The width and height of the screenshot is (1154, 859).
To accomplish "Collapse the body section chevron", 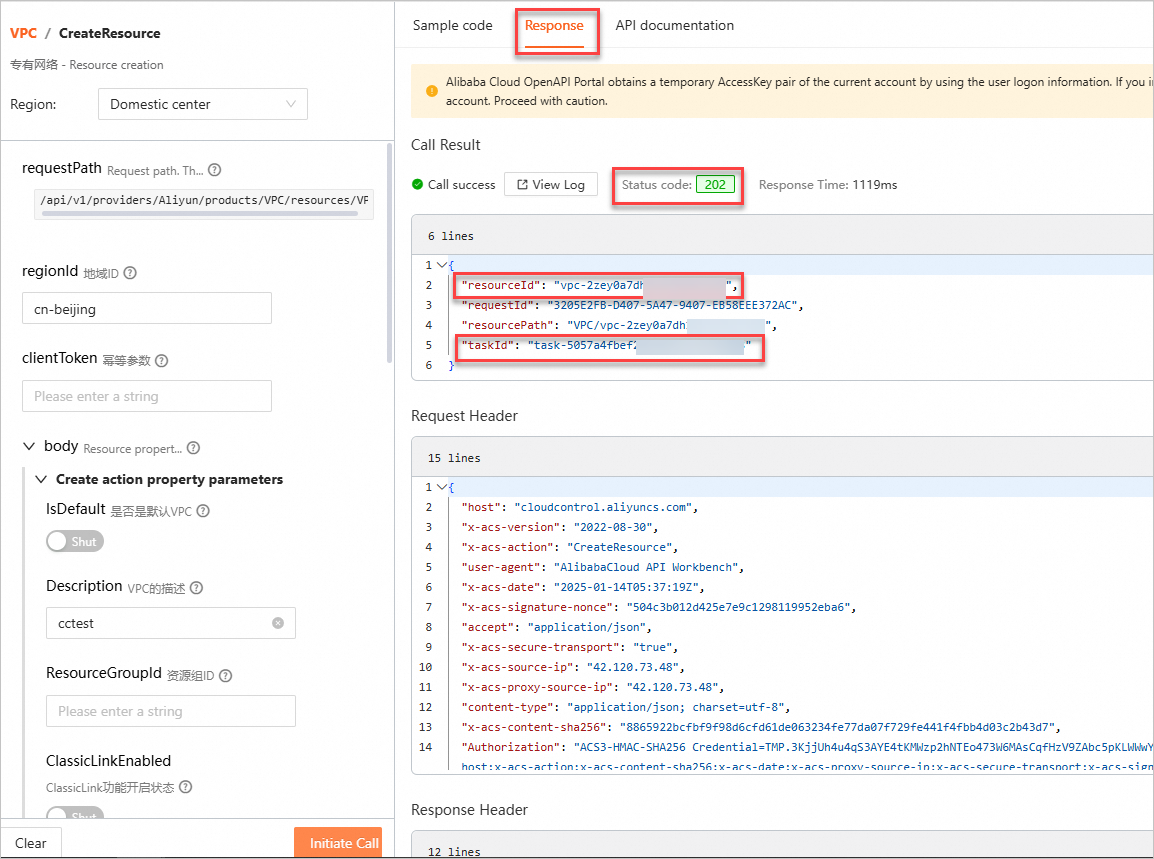I will point(29,446).
